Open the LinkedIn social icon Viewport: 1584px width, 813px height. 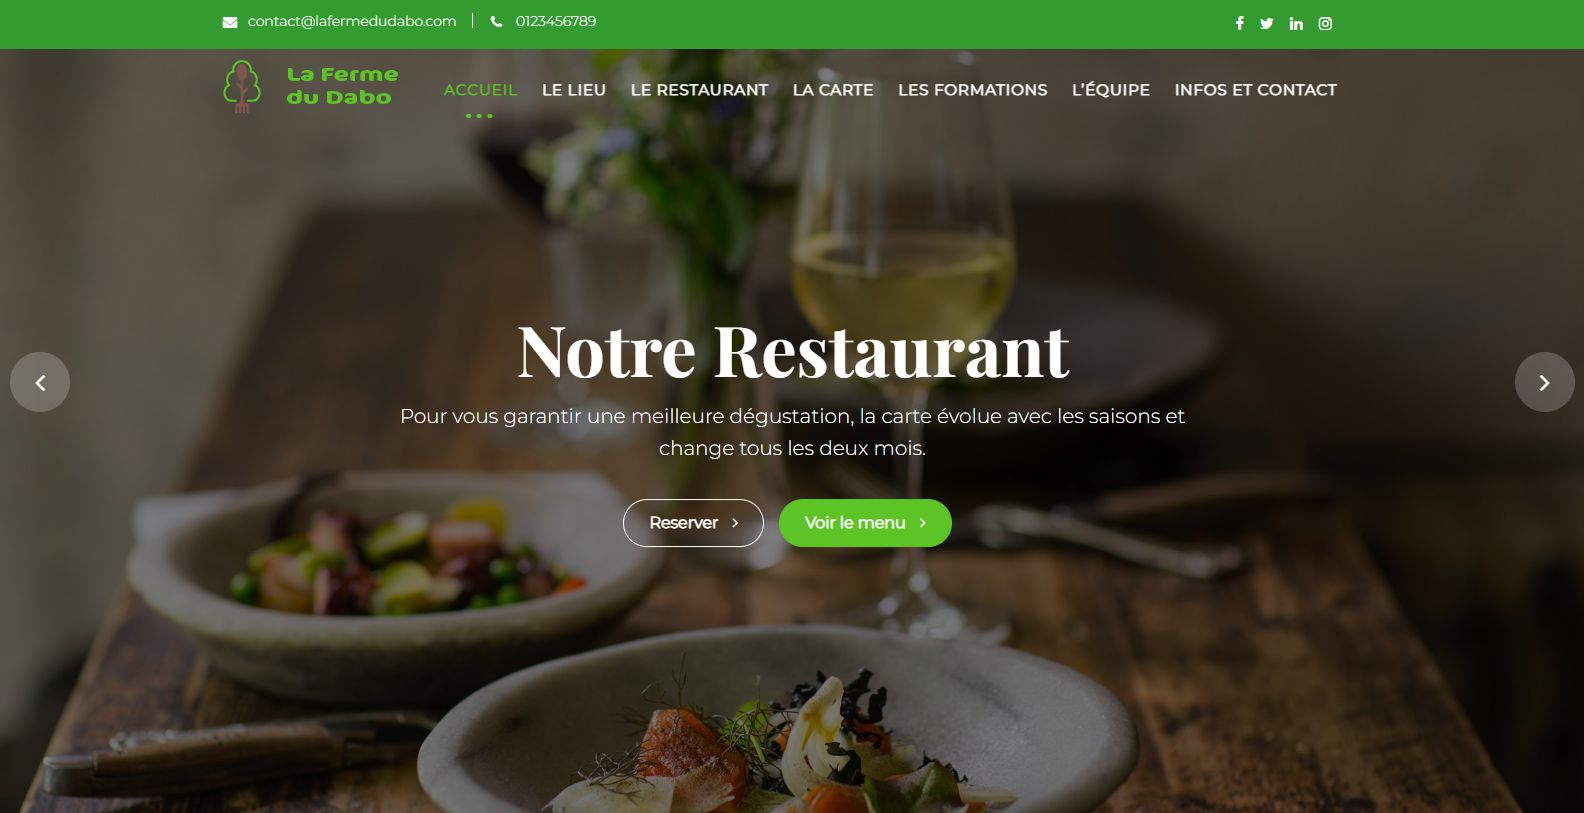tap(1296, 23)
